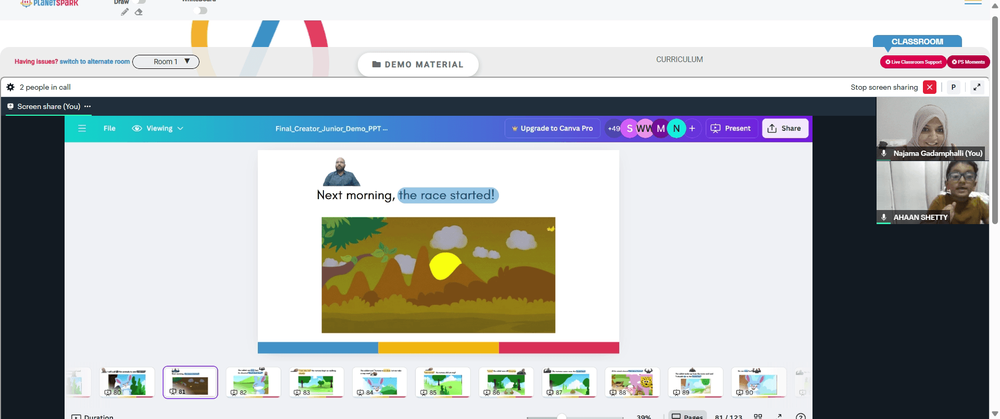Select slide thumbnail 88
The height and width of the screenshot is (419, 1000).
click(x=632, y=382)
